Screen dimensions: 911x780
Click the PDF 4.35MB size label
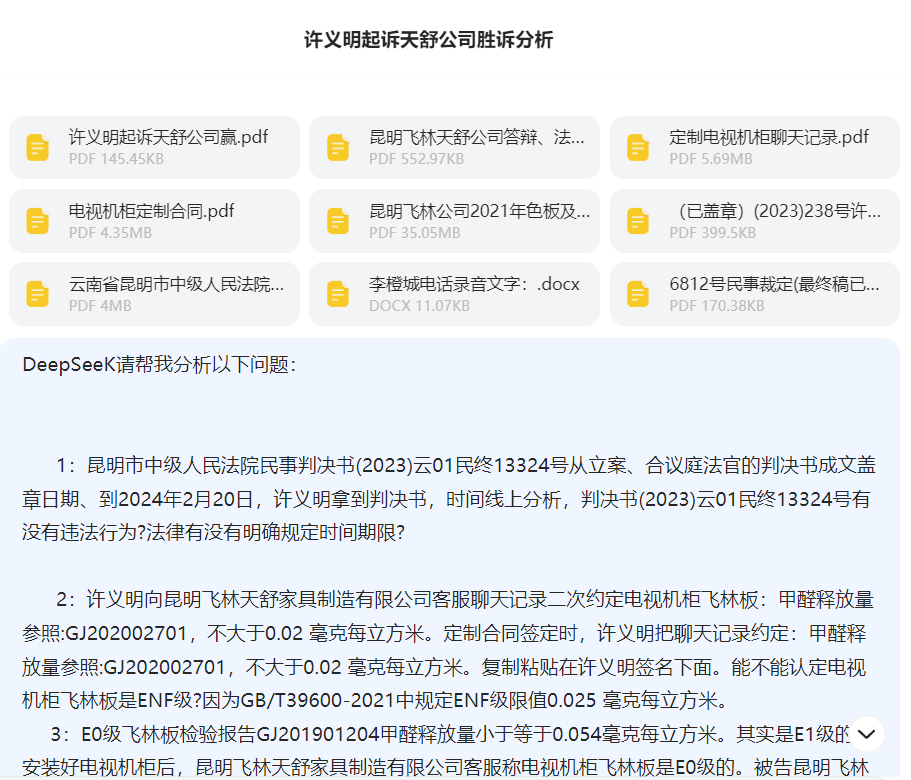[110, 233]
